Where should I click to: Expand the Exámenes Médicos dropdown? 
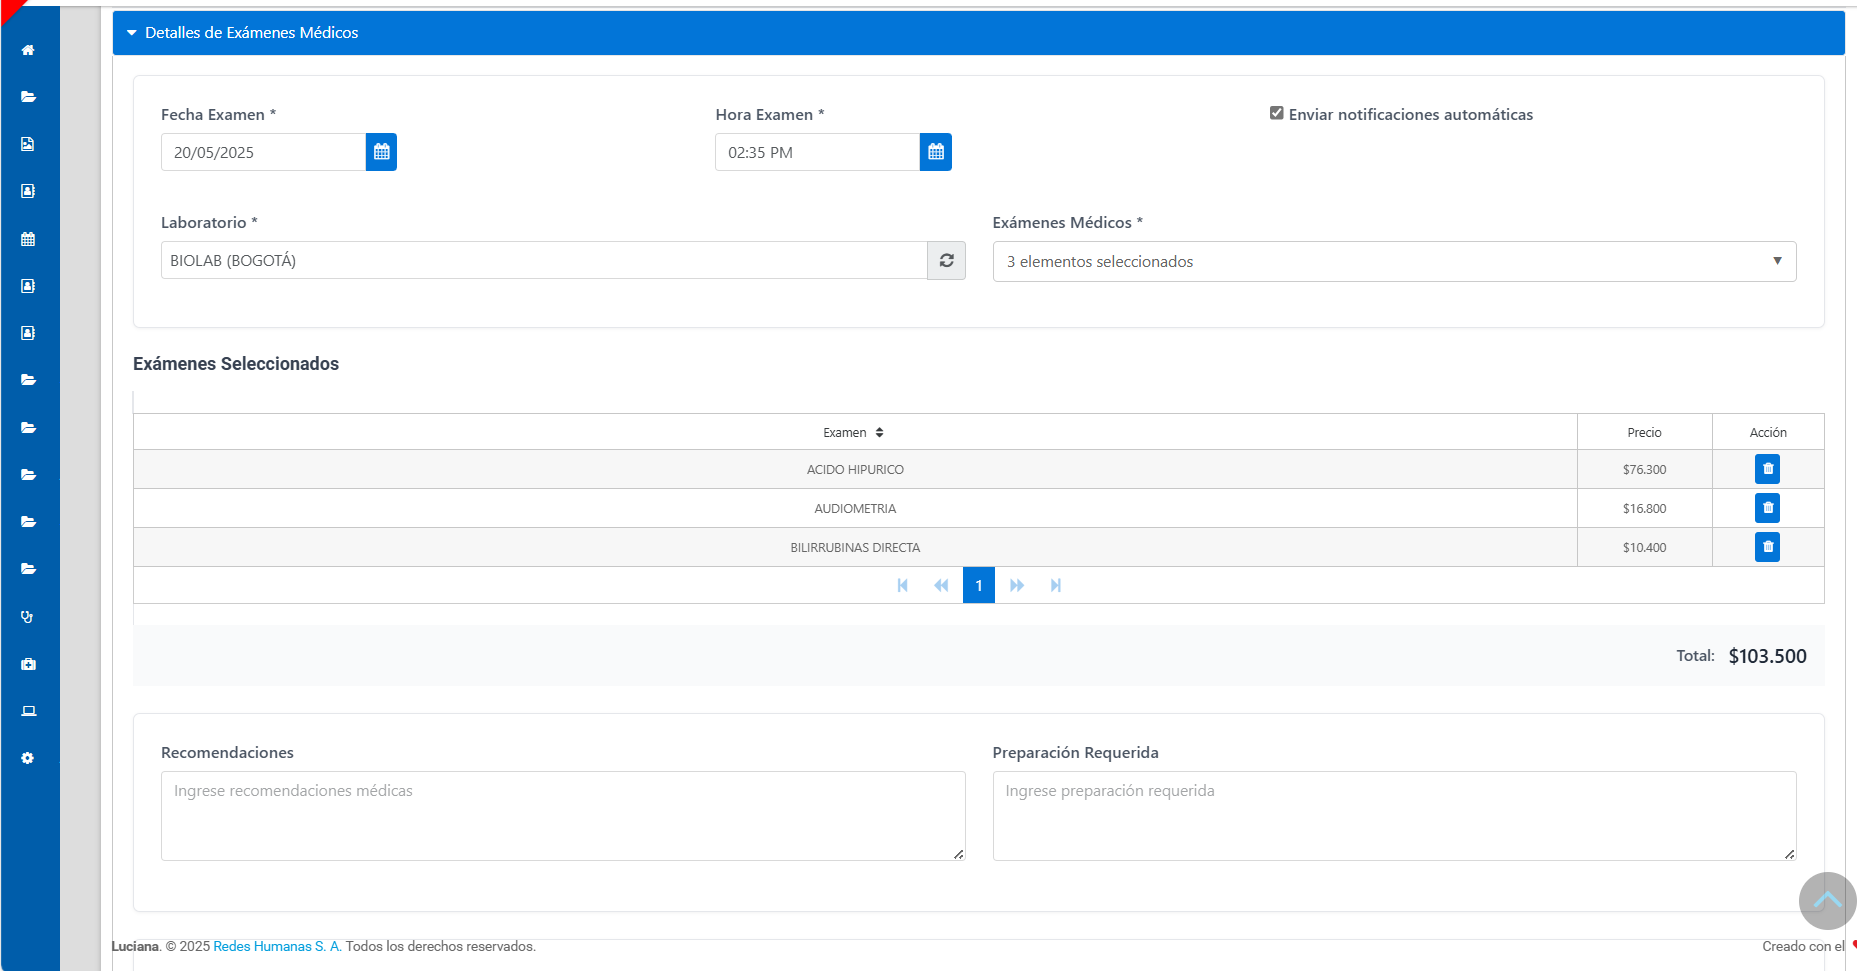pyautogui.click(x=1394, y=262)
